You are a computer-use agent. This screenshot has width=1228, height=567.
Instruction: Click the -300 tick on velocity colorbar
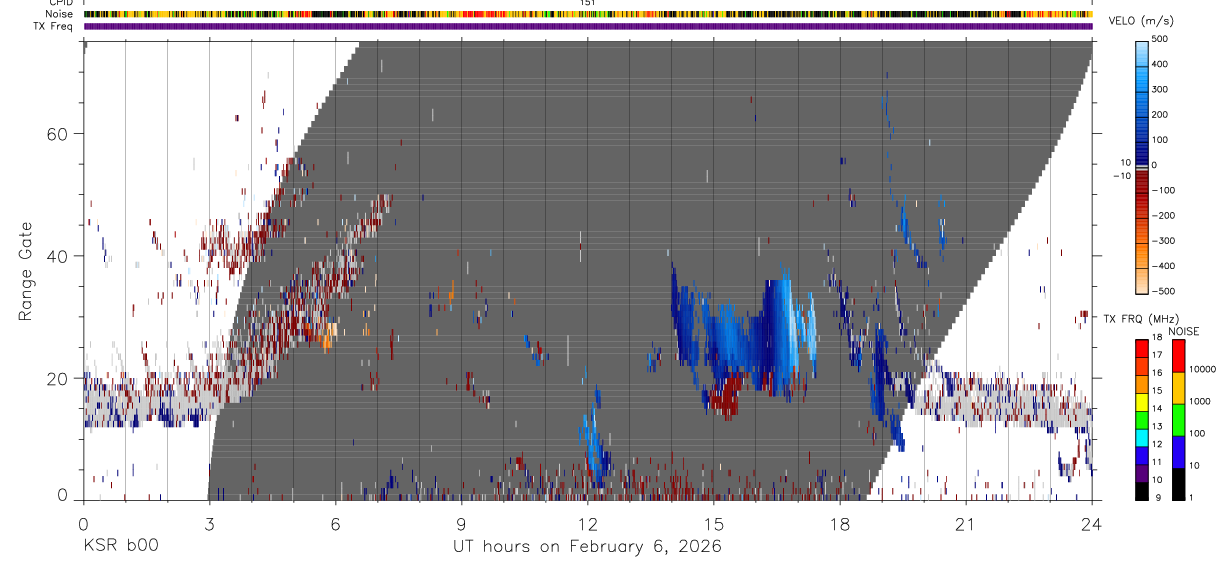1164,241
